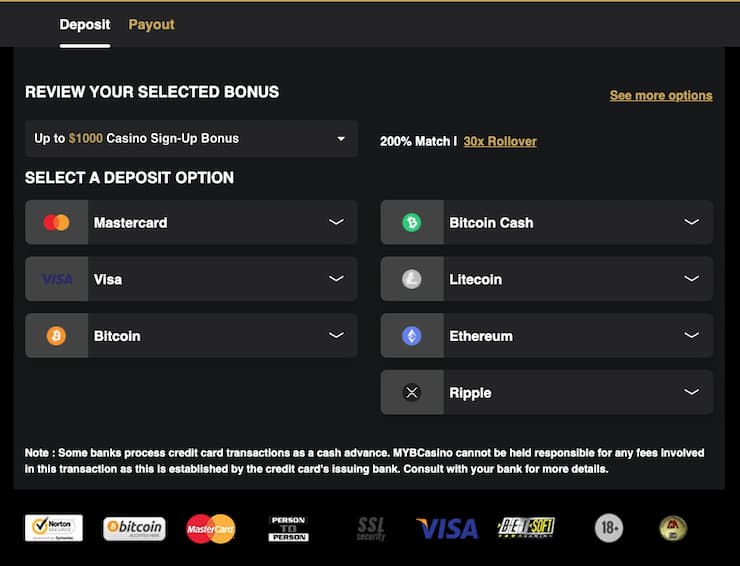Click the 30x Rollover link
This screenshot has height=566, width=740.
coord(500,141)
